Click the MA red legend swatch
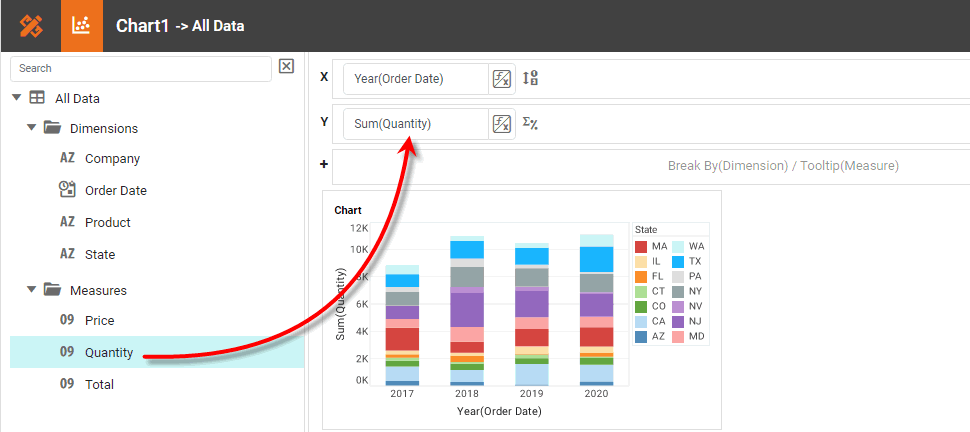 641,246
